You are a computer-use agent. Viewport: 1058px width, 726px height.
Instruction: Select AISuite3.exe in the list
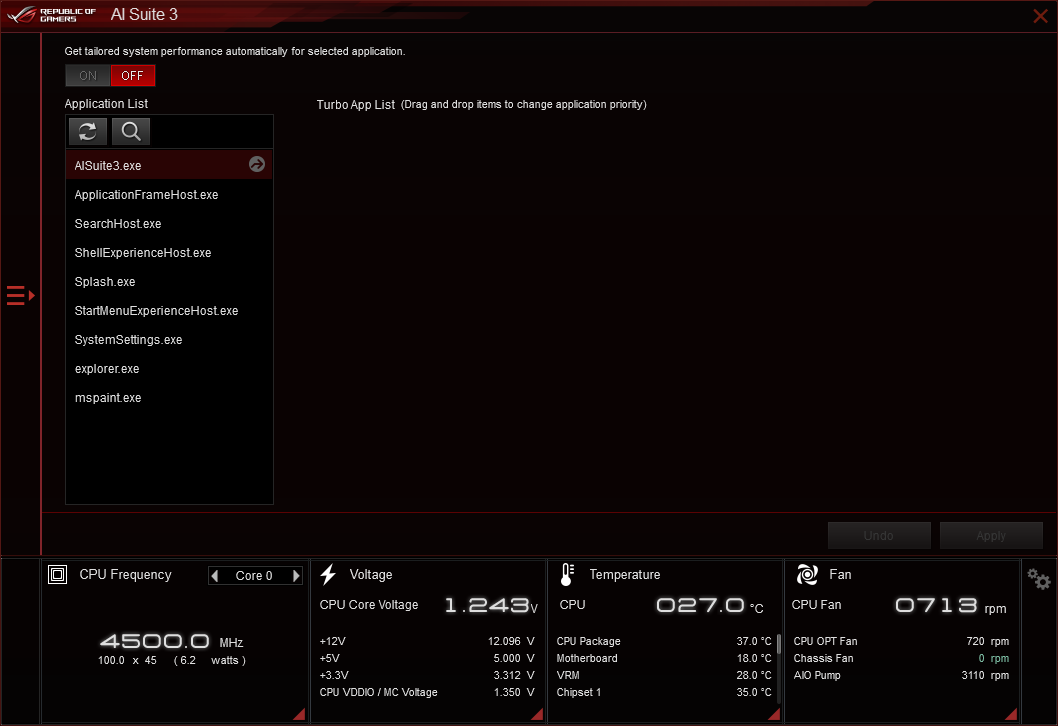169,165
